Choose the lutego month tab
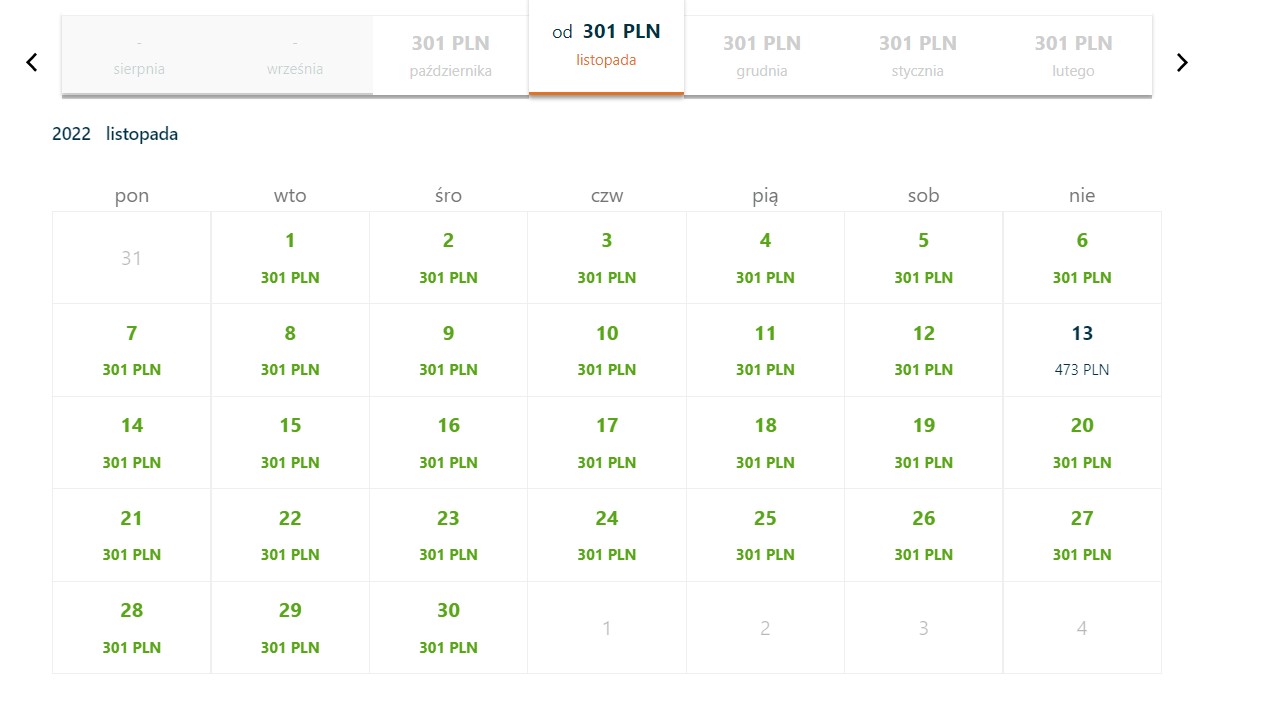Screen dimensions: 1273x722 pyautogui.click(x=1074, y=56)
